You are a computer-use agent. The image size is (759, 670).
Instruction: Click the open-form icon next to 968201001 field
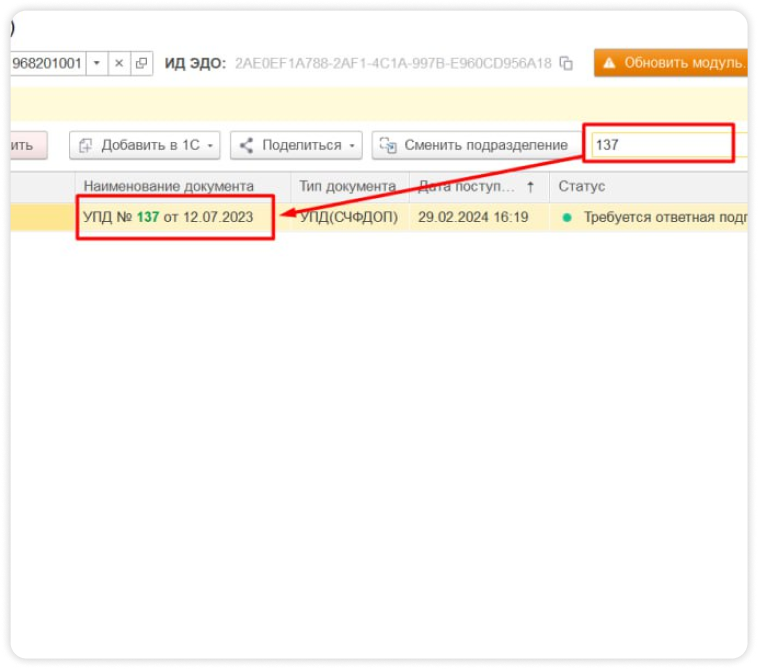[141, 63]
